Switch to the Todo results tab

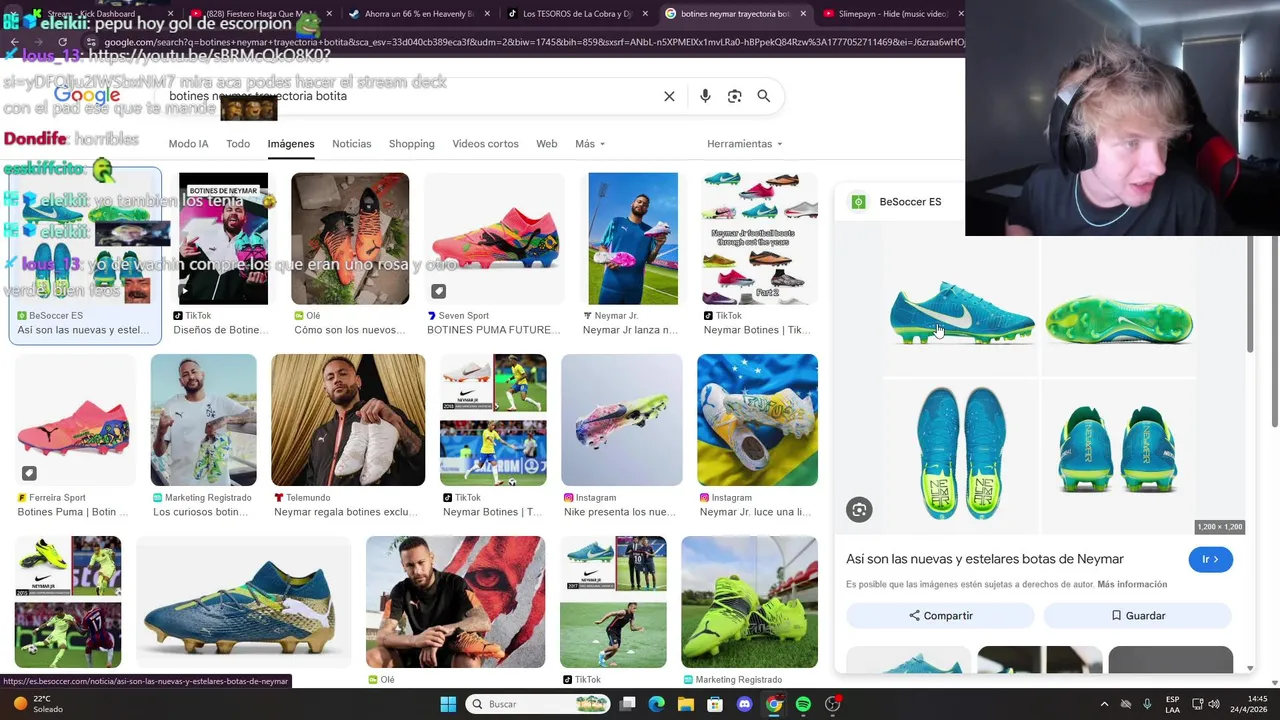pyautogui.click(x=238, y=144)
